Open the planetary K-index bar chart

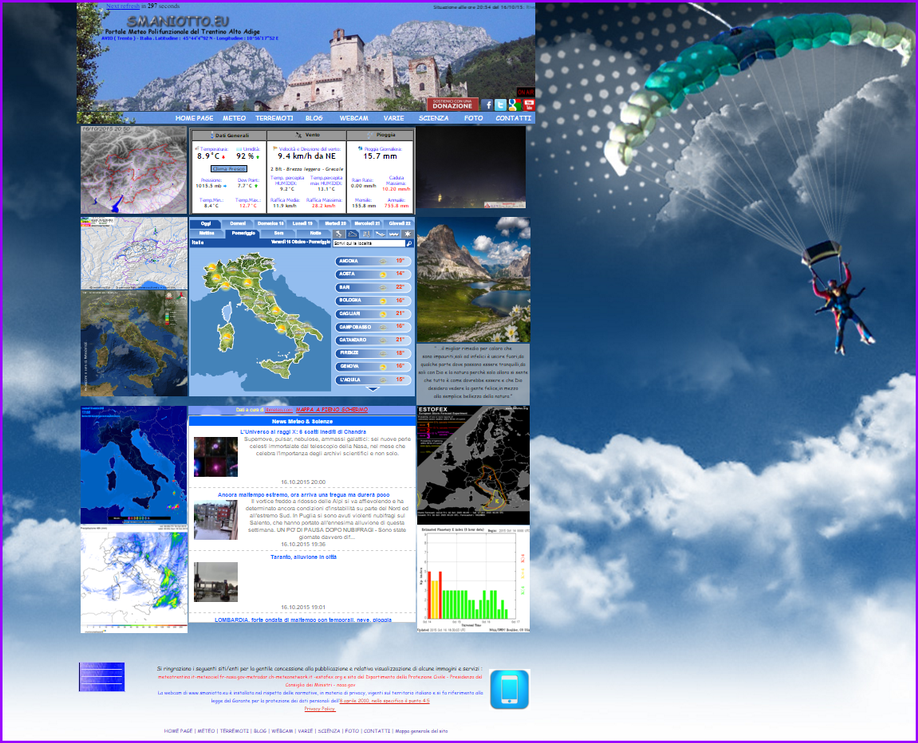473,579
